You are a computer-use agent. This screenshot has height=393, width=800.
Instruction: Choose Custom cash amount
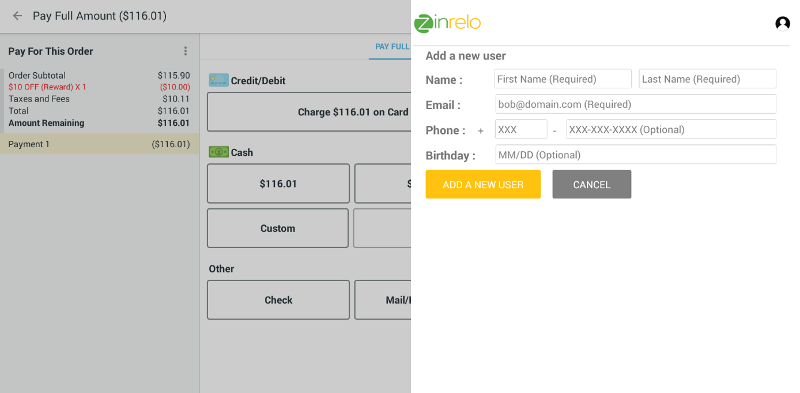pyautogui.click(x=278, y=228)
